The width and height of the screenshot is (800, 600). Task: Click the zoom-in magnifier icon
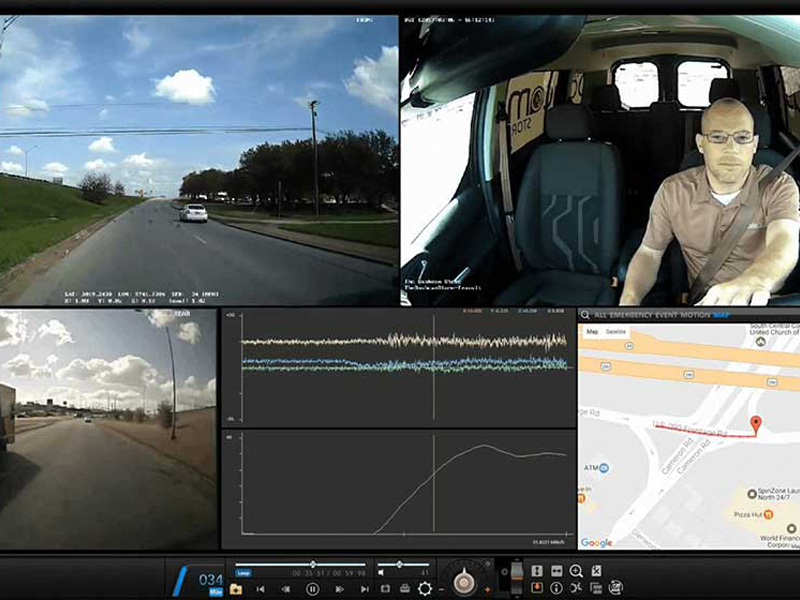pyautogui.click(x=576, y=571)
